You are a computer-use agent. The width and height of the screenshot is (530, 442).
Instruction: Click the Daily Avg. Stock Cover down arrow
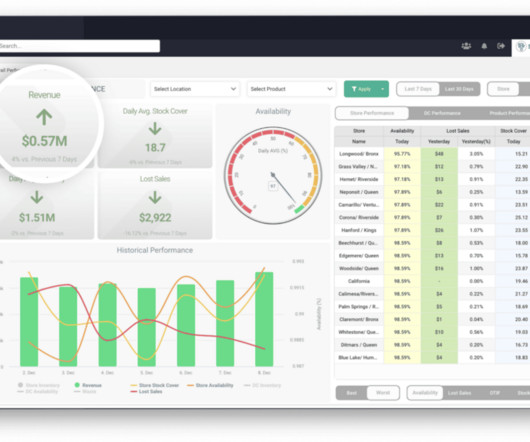coord(155,128)
